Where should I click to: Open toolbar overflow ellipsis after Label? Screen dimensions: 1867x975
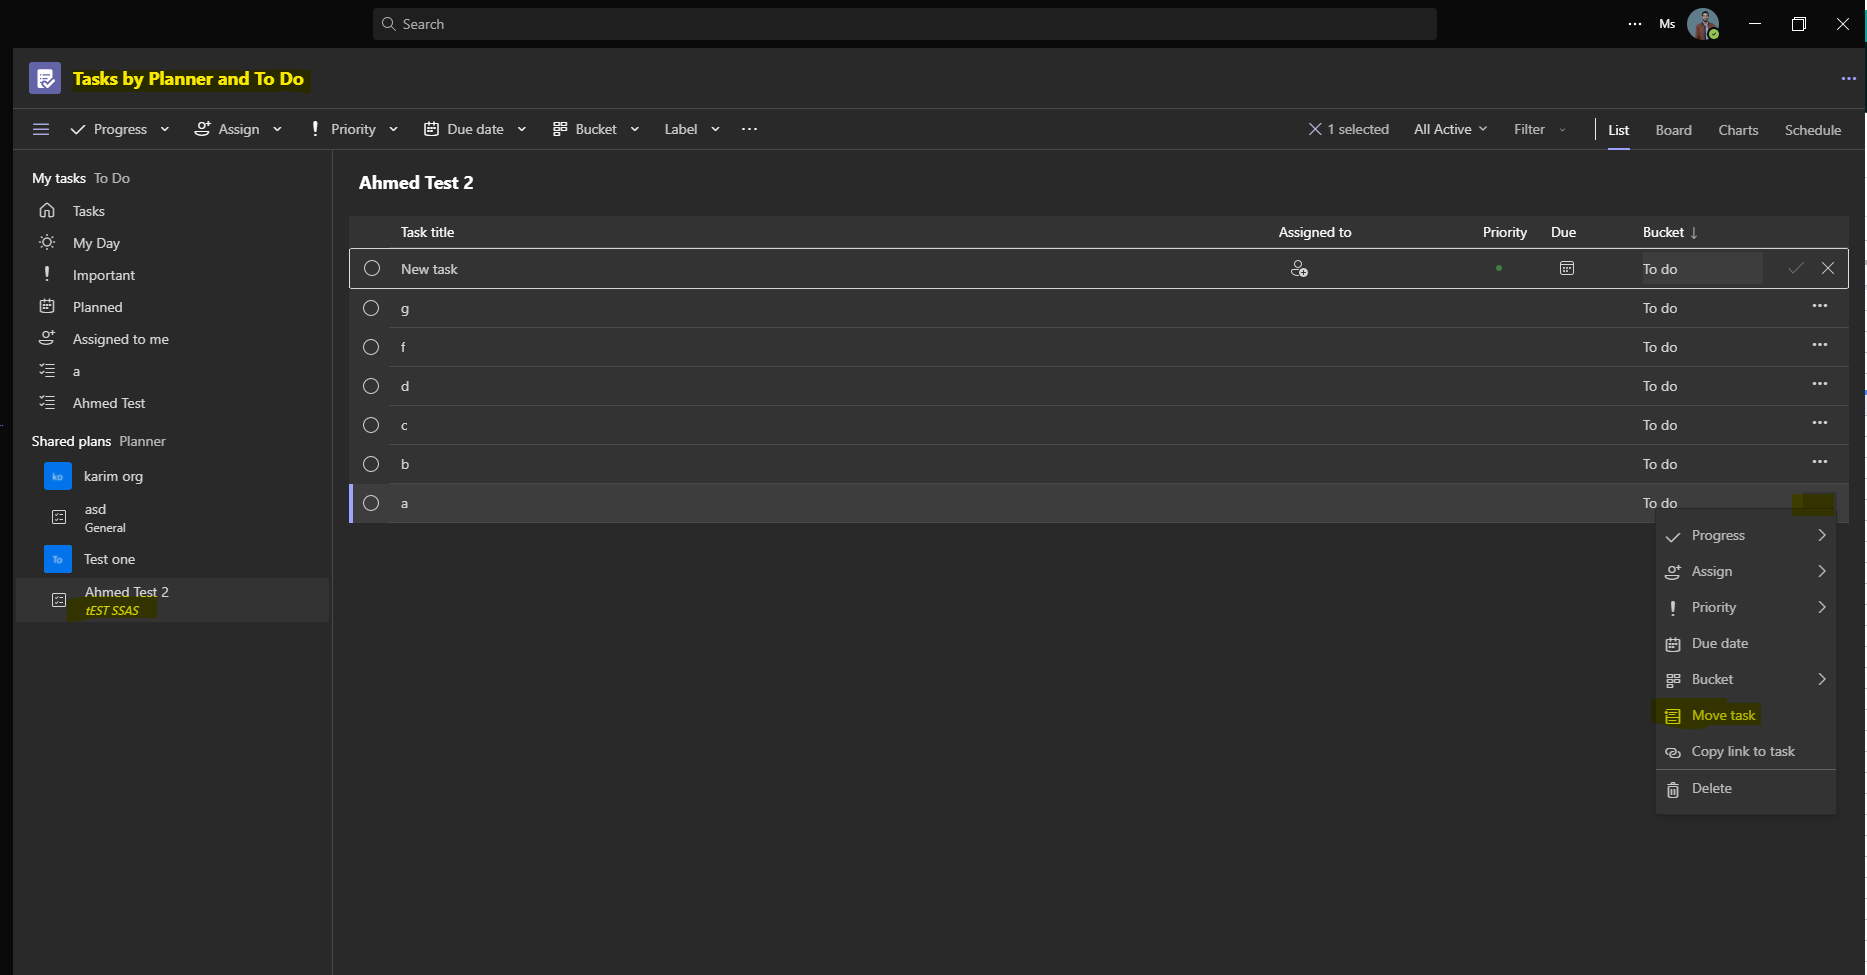point(750,129)
